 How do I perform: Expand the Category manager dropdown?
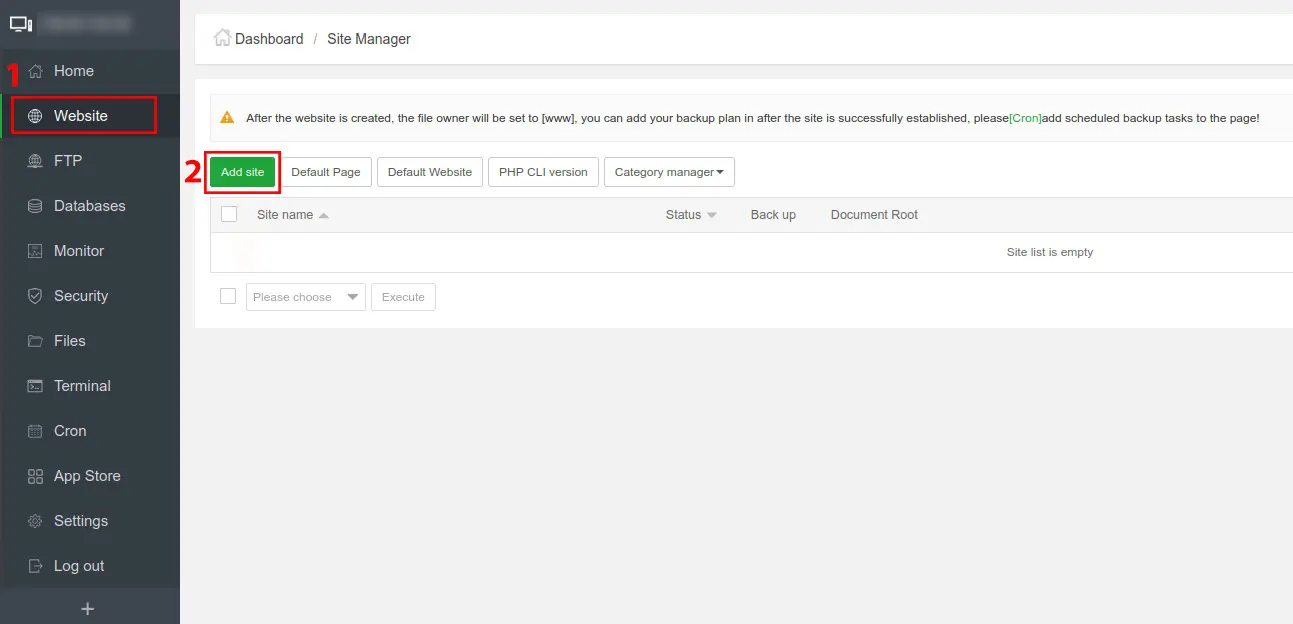coord(669,172)
